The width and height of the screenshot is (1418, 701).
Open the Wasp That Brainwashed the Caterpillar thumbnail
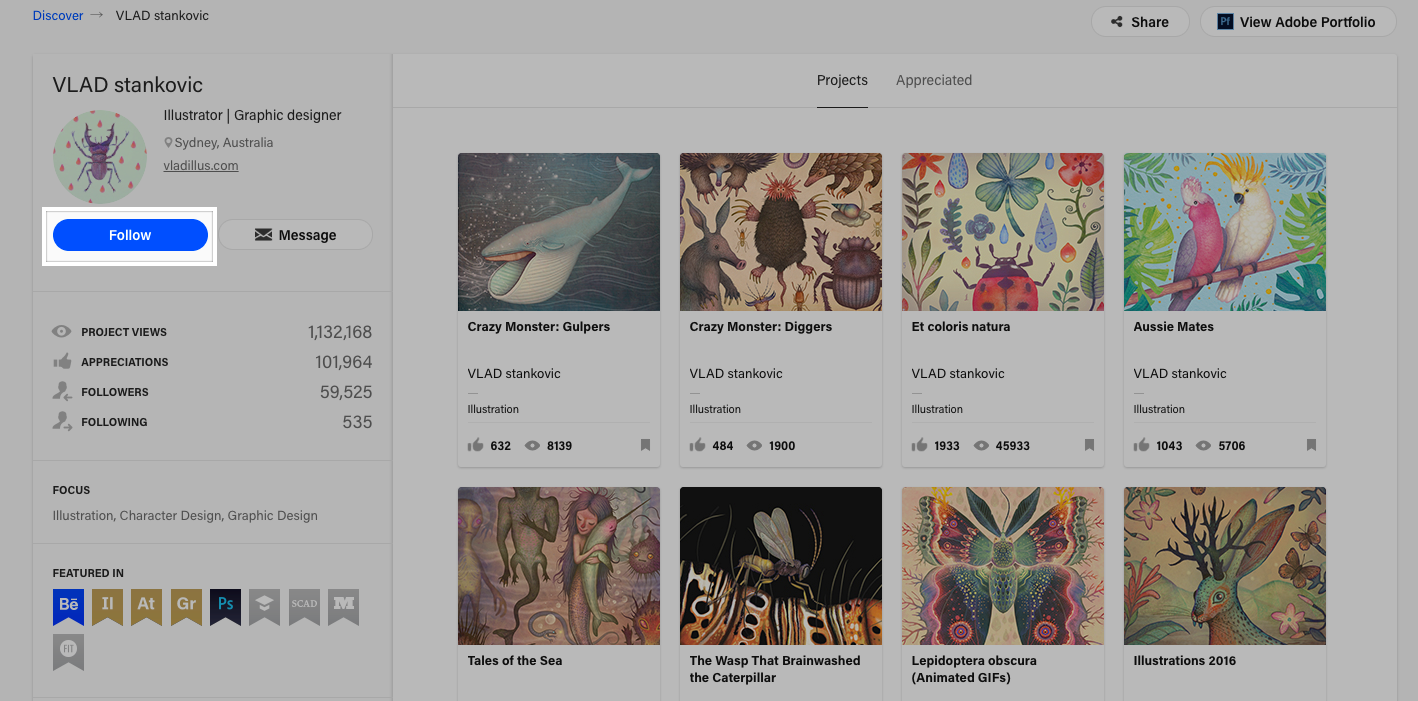pos(781,566)
